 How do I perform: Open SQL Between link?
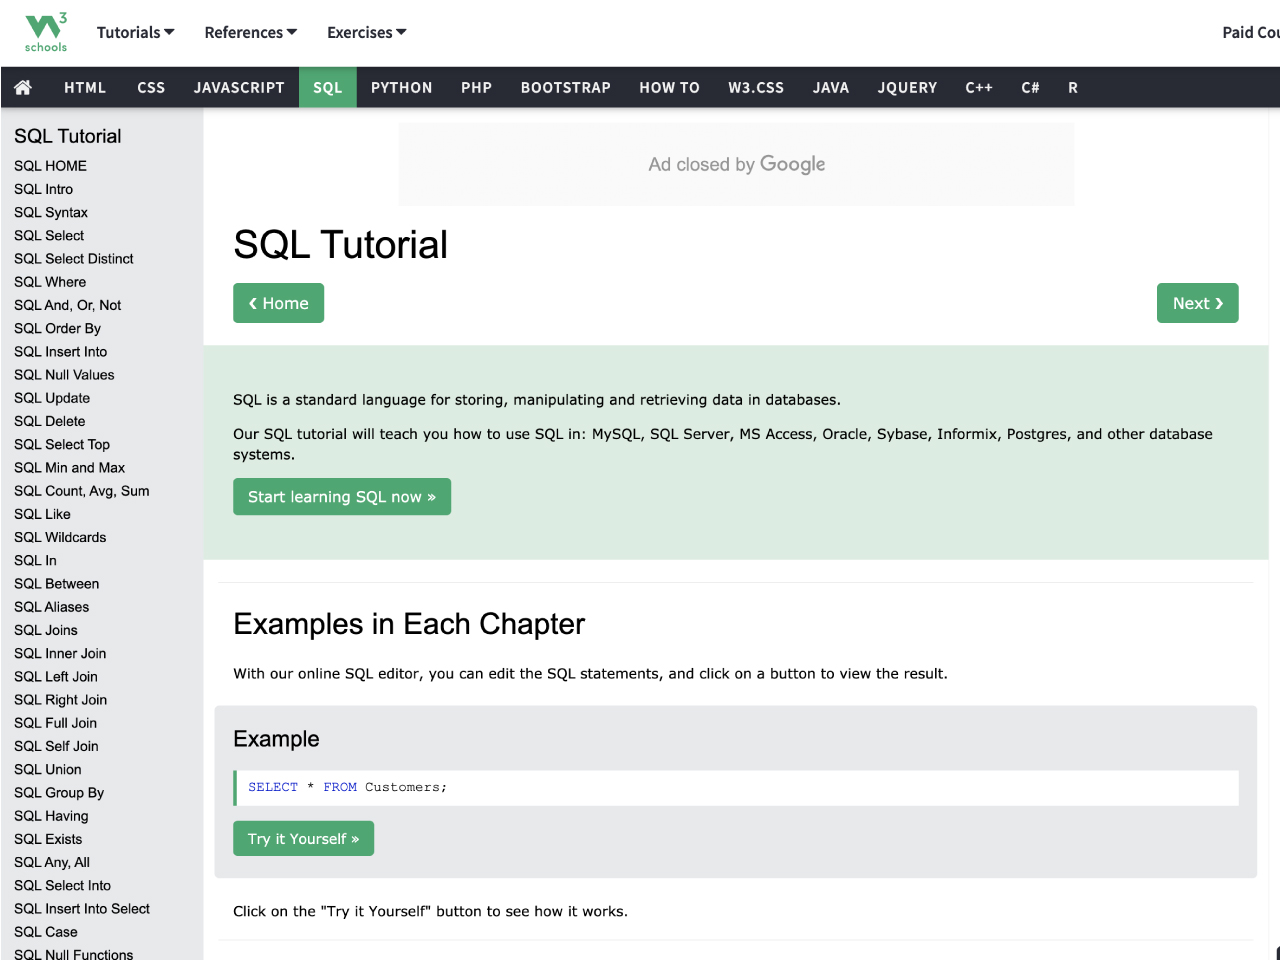click(57, 584)
